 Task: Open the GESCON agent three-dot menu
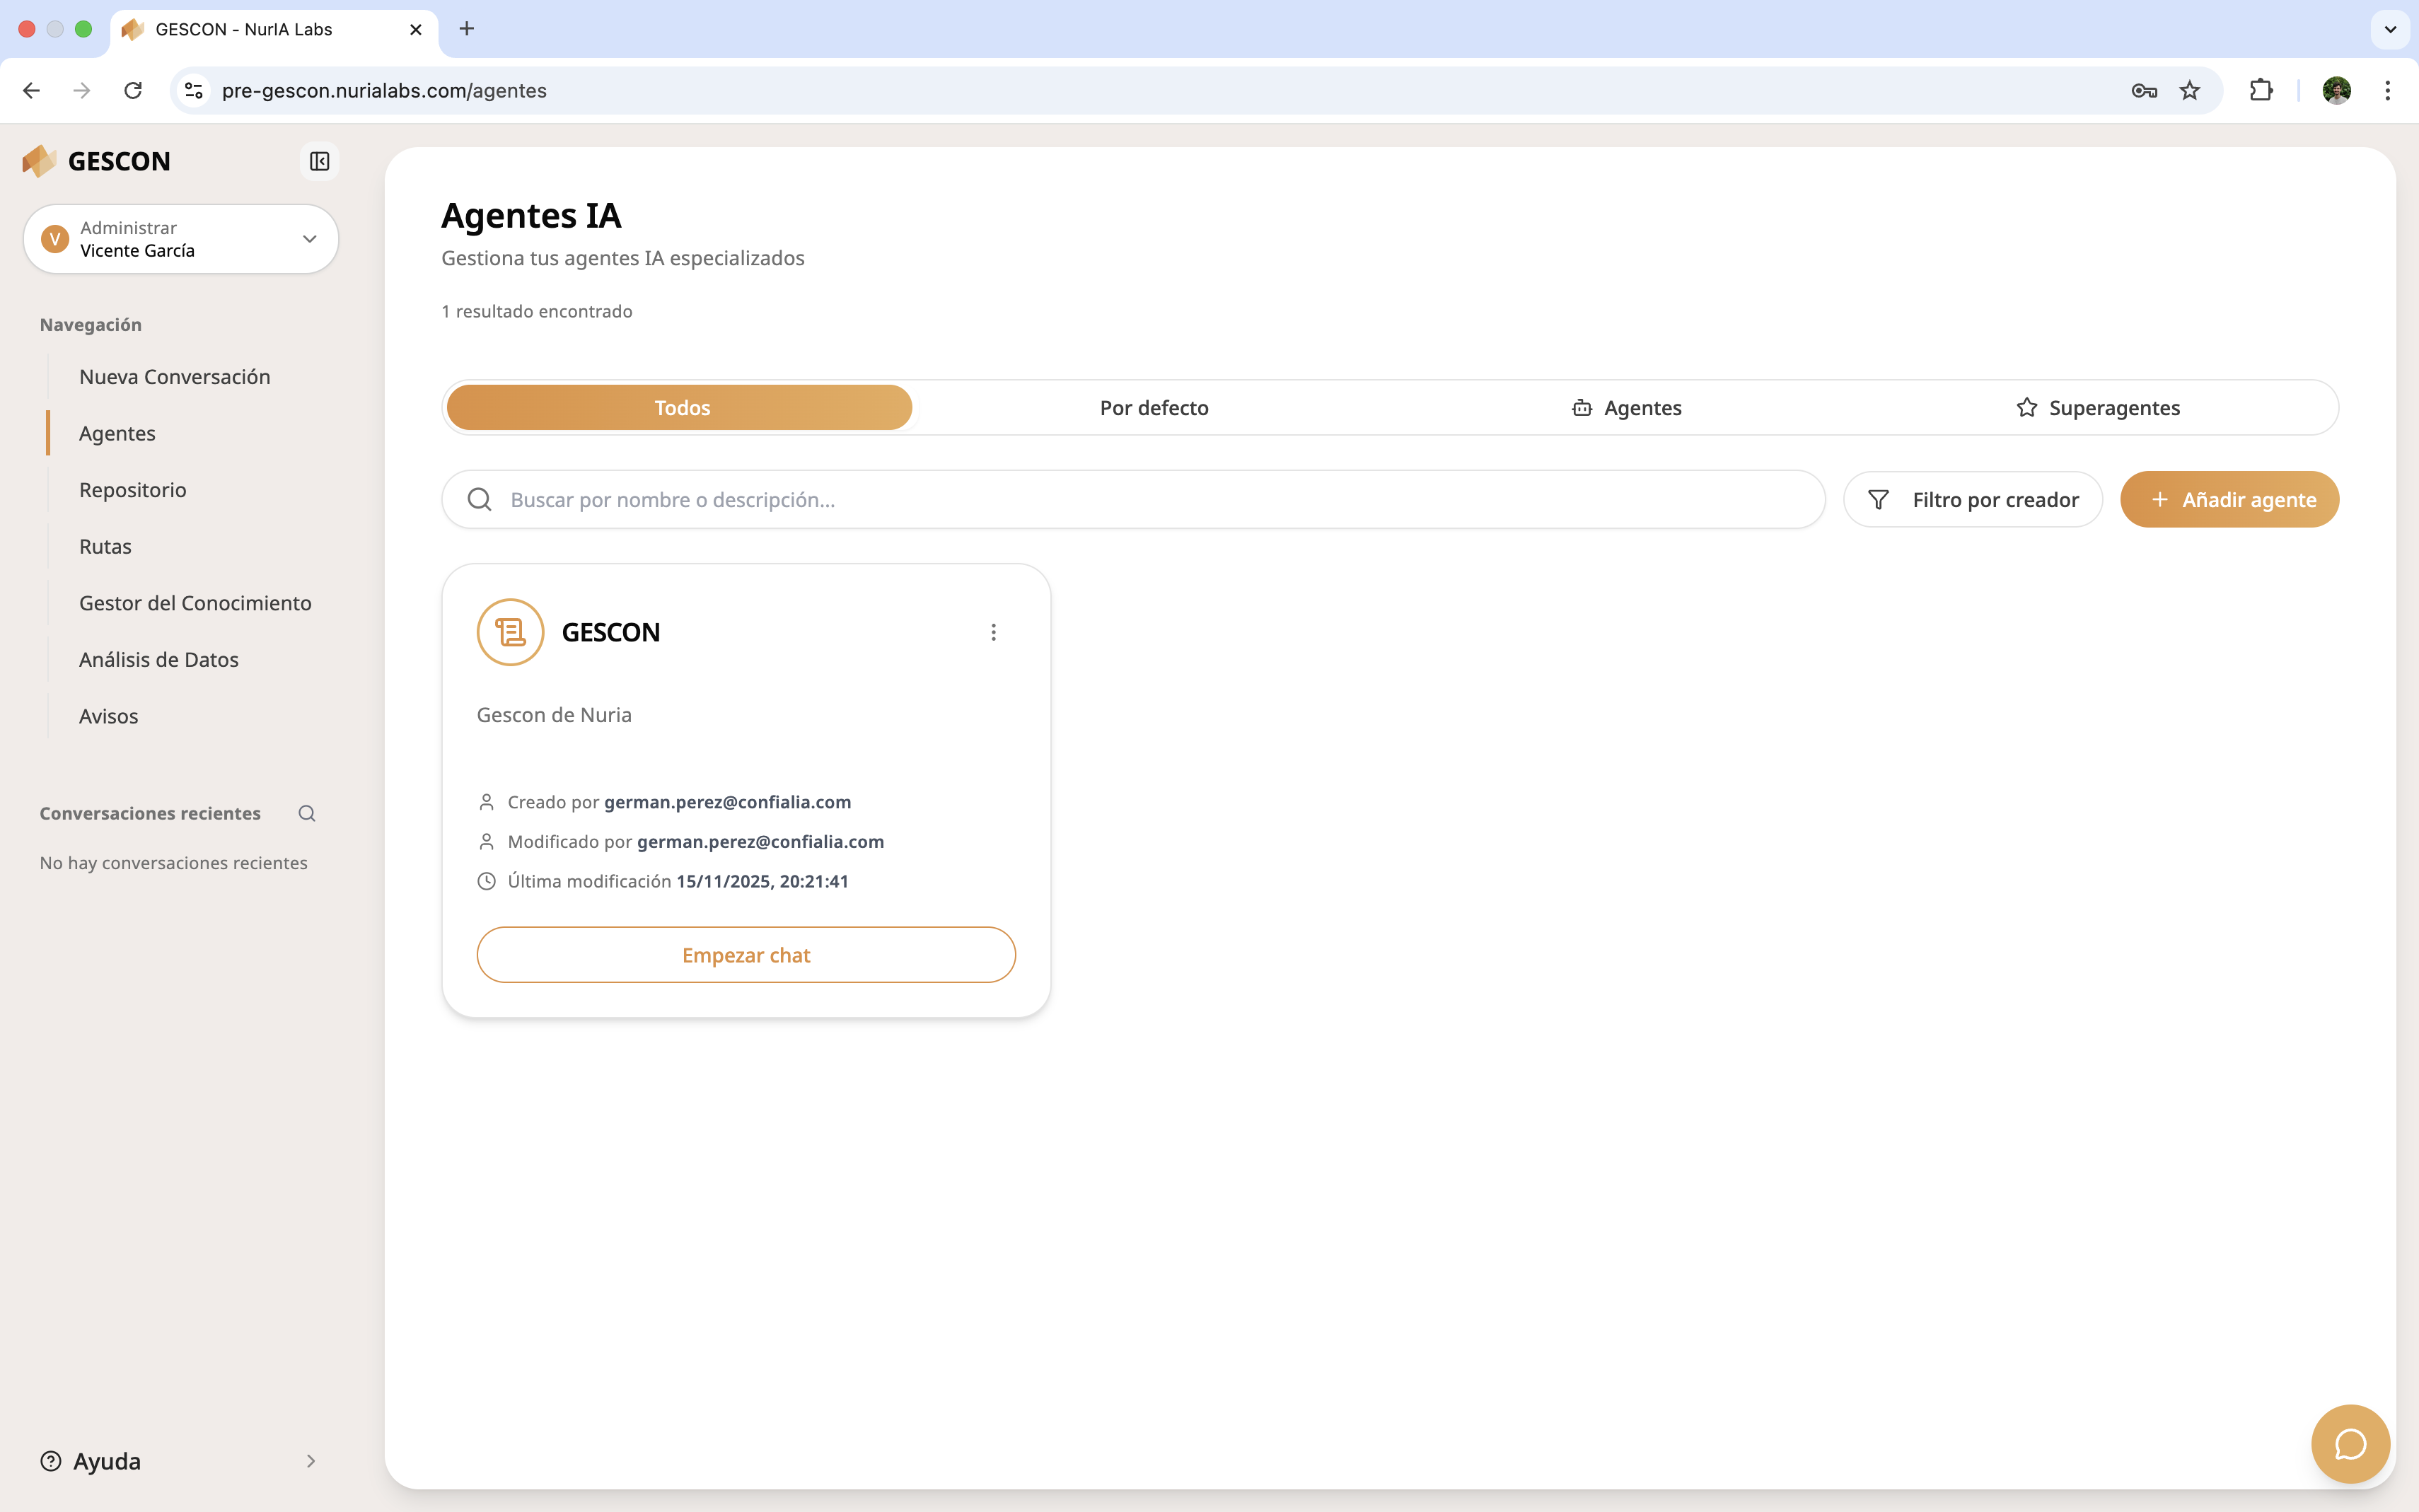click(x=993, y=632)
